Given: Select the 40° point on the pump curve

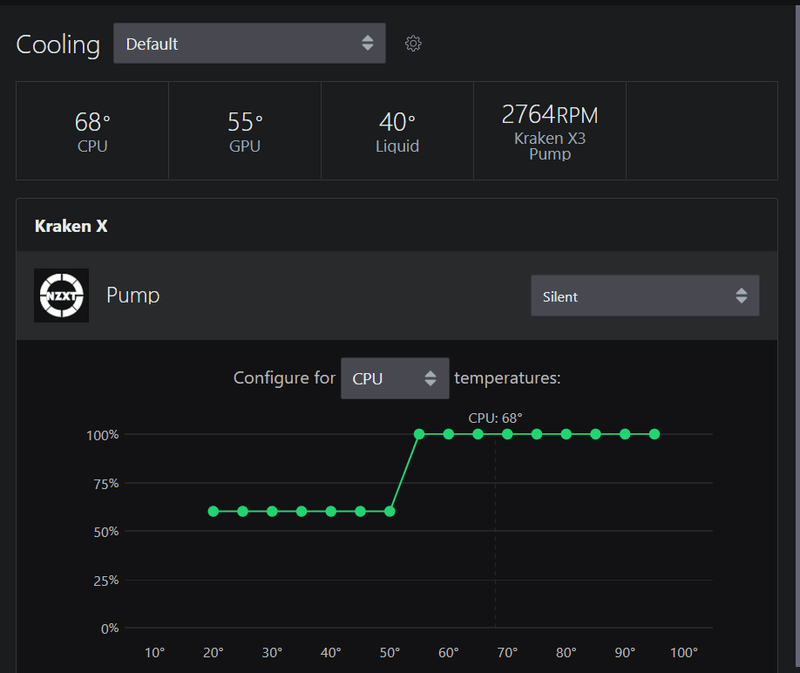Looking at the screenshot, I should tap(331, 511).
